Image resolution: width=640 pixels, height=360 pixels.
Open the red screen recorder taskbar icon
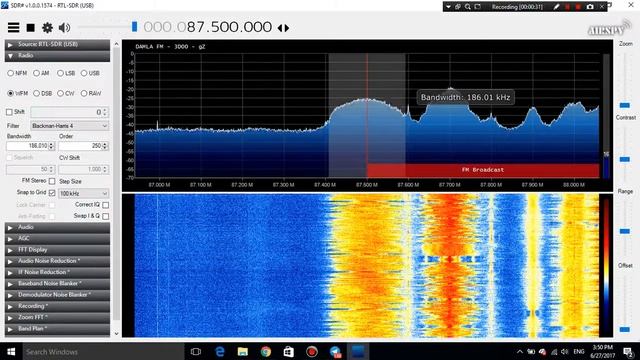(x=312, y=351)
